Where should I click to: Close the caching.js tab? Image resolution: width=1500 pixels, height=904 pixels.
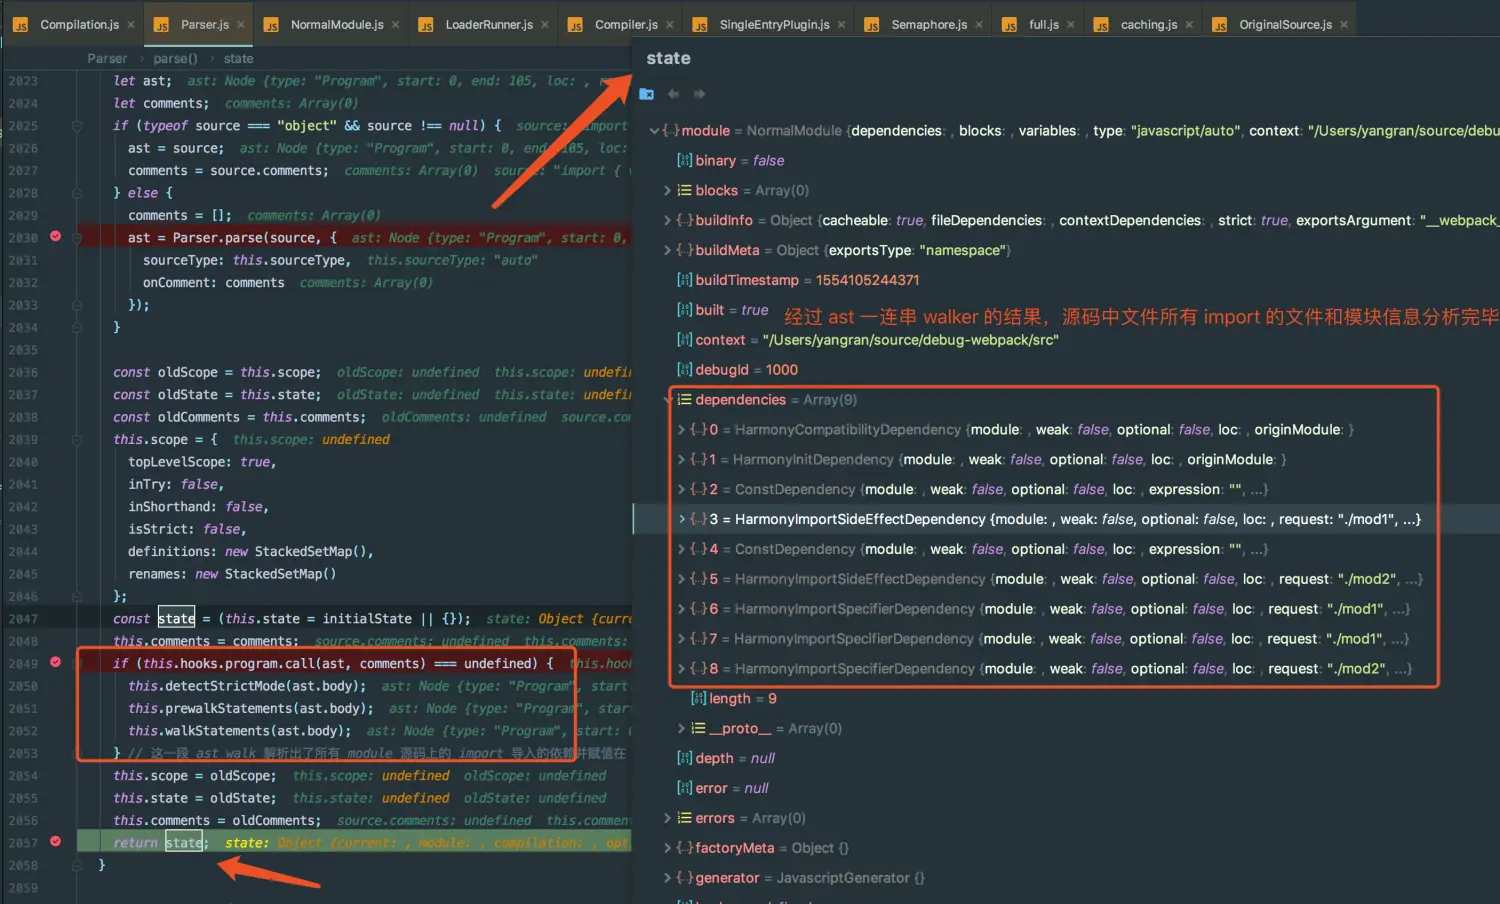1189,25
